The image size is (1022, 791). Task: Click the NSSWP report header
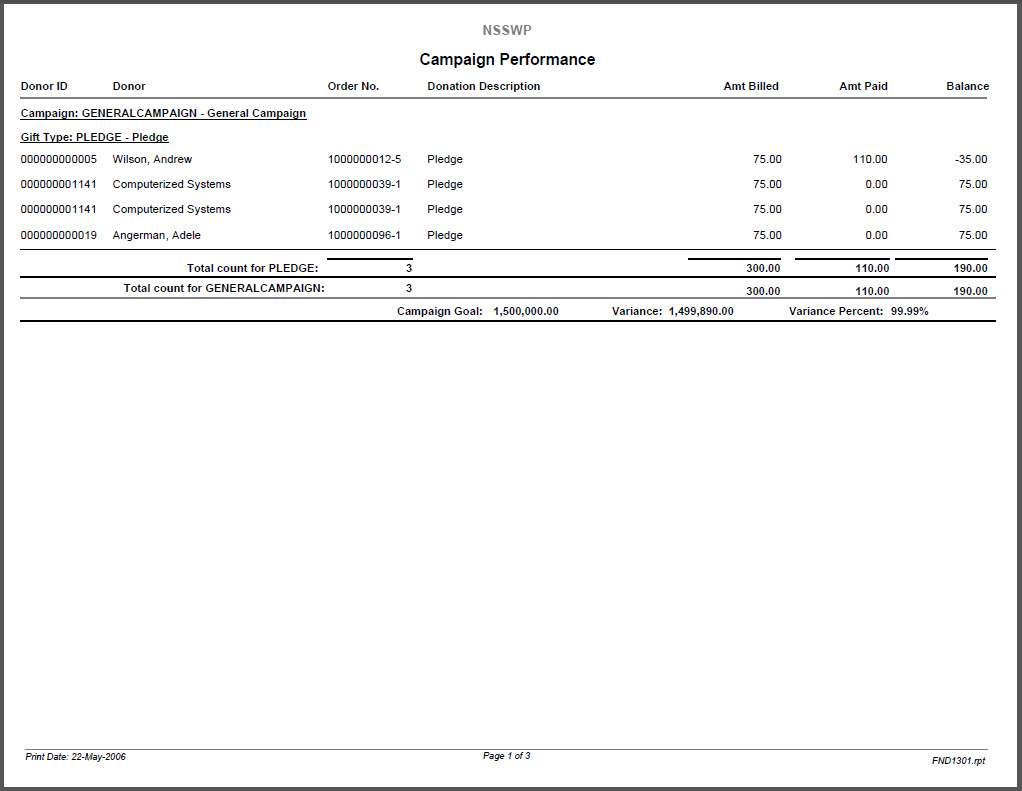pos(506,30)
